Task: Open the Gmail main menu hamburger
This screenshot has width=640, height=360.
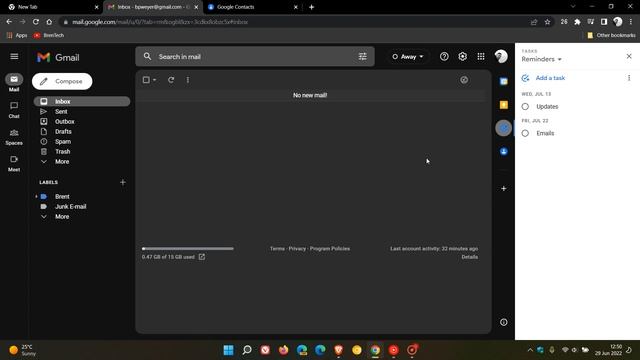Action: pos(14,56)
